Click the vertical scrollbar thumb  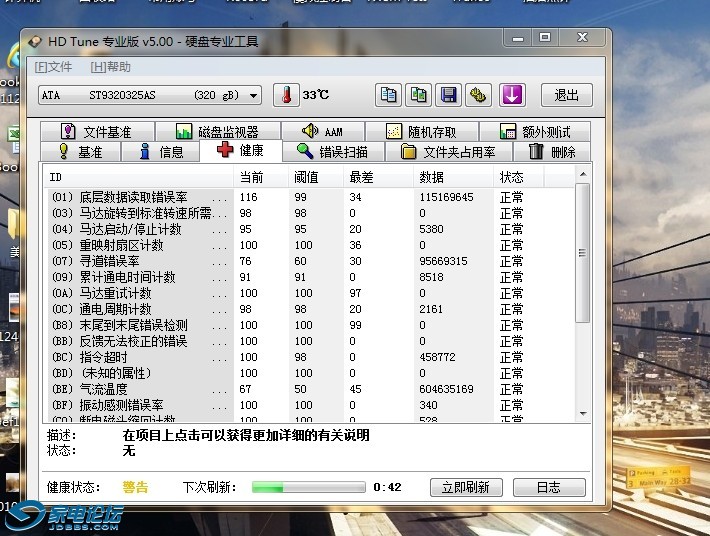(583, 253)
